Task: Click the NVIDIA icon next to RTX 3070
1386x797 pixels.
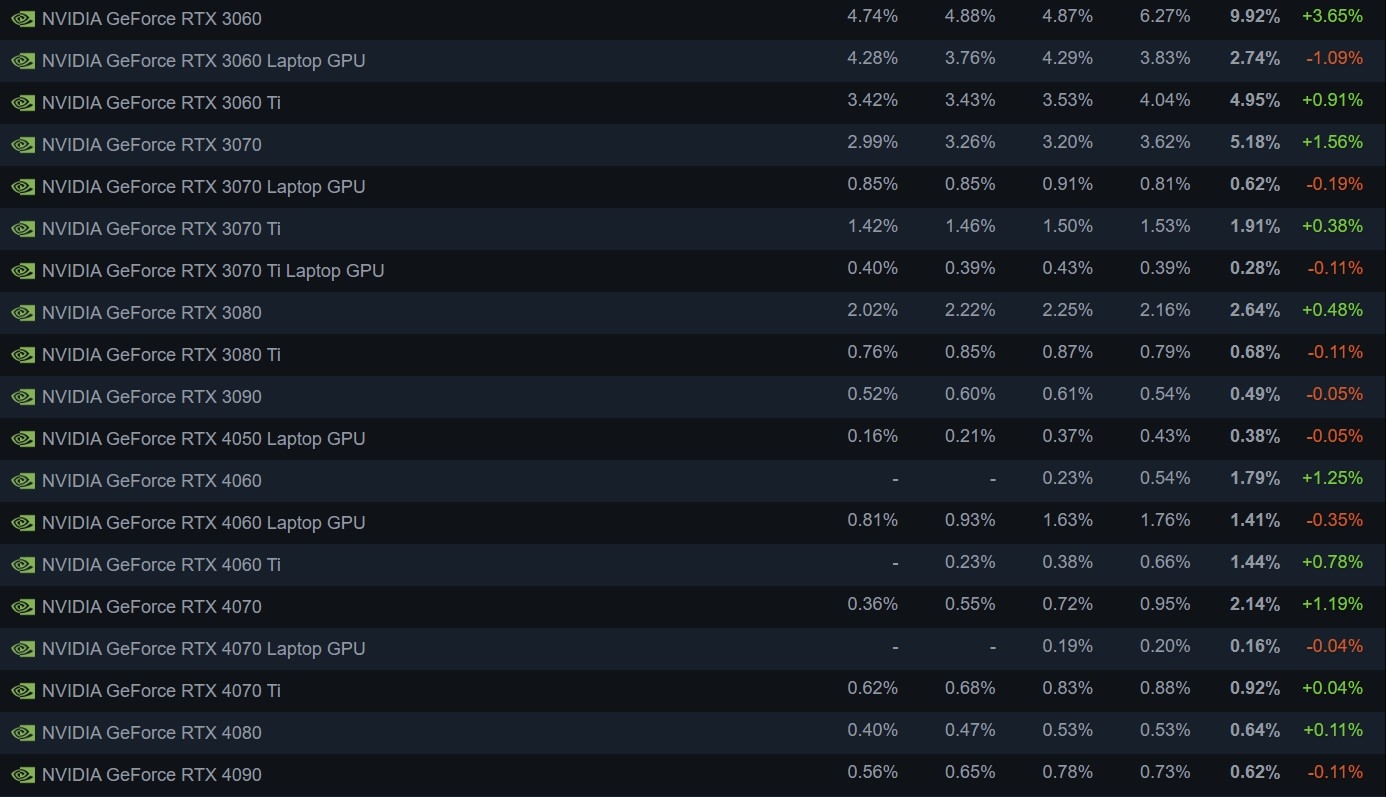Action: click(x=23, y=145)
